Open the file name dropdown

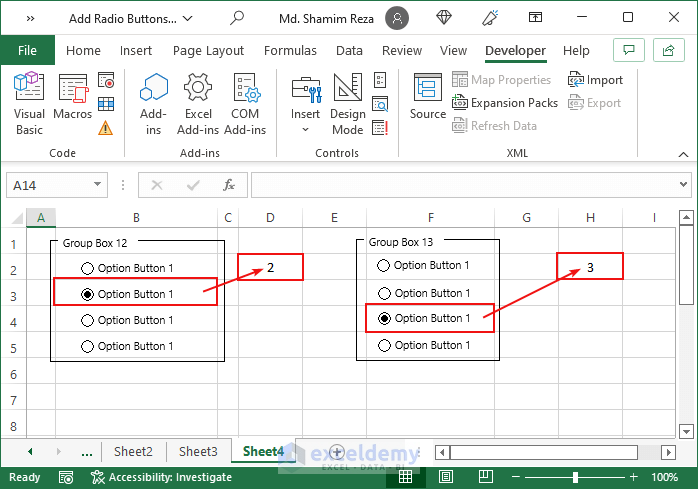187,19
